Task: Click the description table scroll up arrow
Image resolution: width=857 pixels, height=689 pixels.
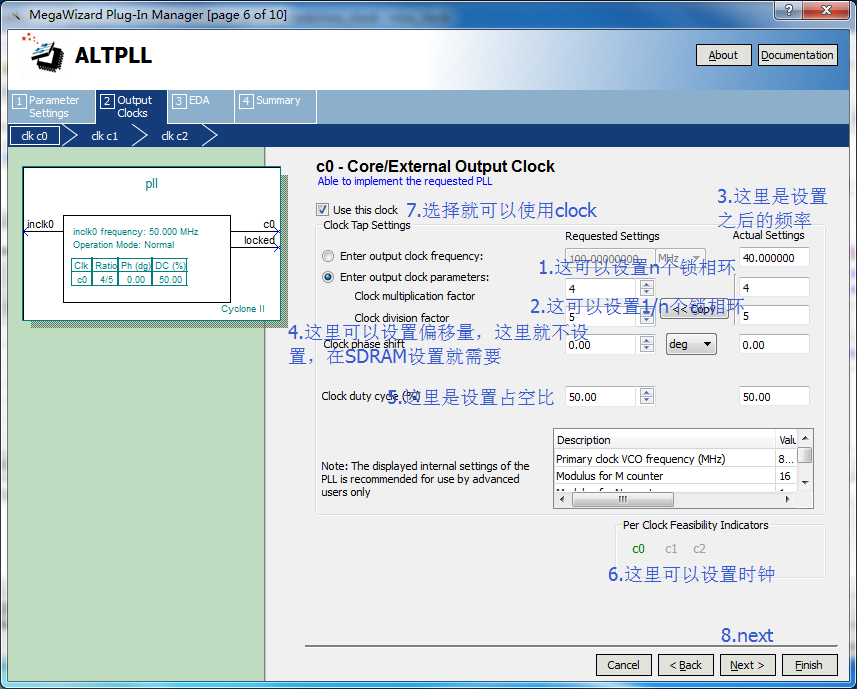Action: pyautogui.click(x=805, y=439)
